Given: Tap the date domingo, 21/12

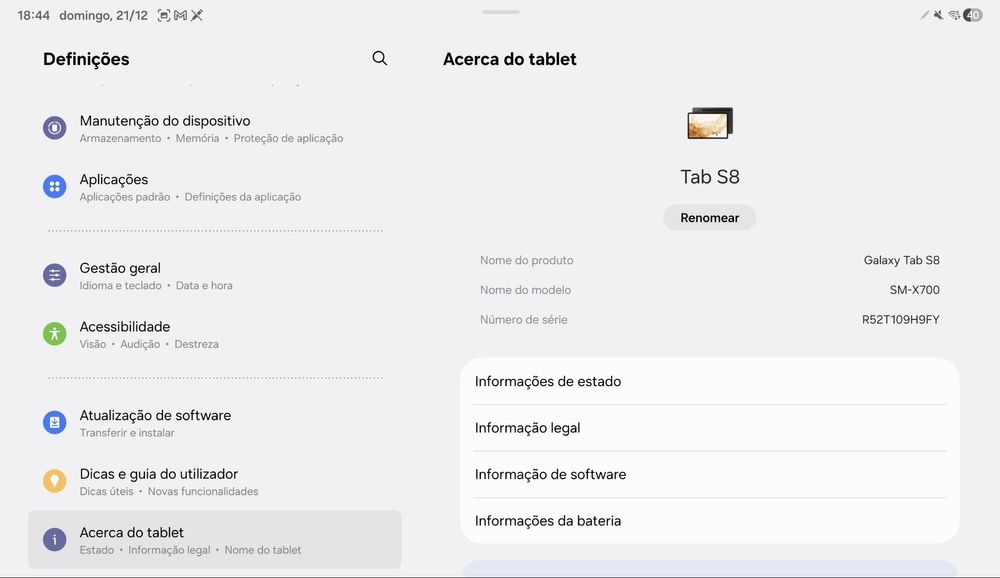Looking at the screenshot, I should point(103,15).
